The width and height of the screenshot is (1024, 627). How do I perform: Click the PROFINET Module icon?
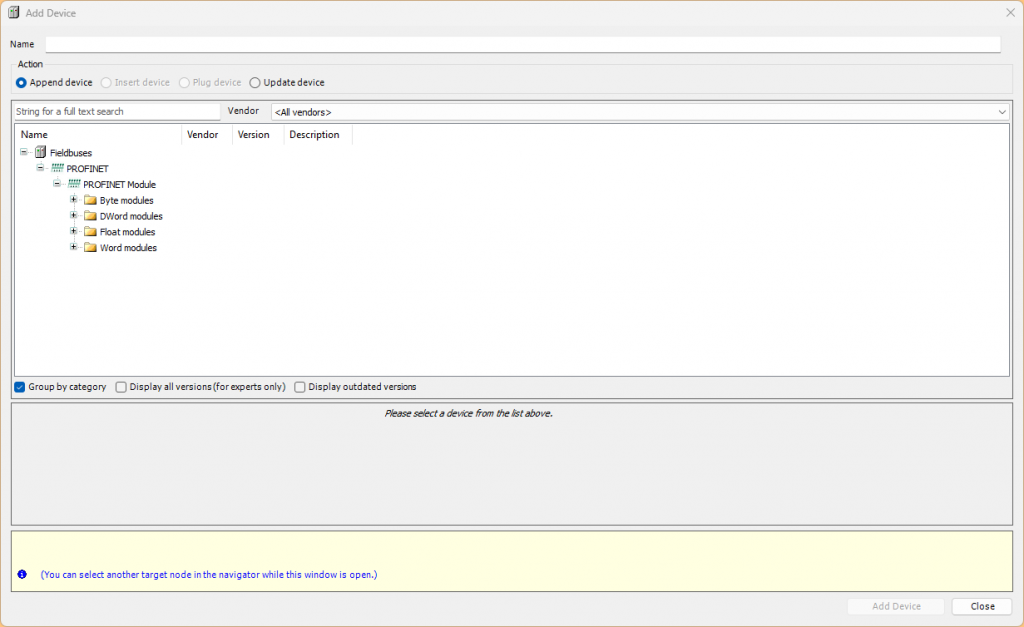coord(74,185)
